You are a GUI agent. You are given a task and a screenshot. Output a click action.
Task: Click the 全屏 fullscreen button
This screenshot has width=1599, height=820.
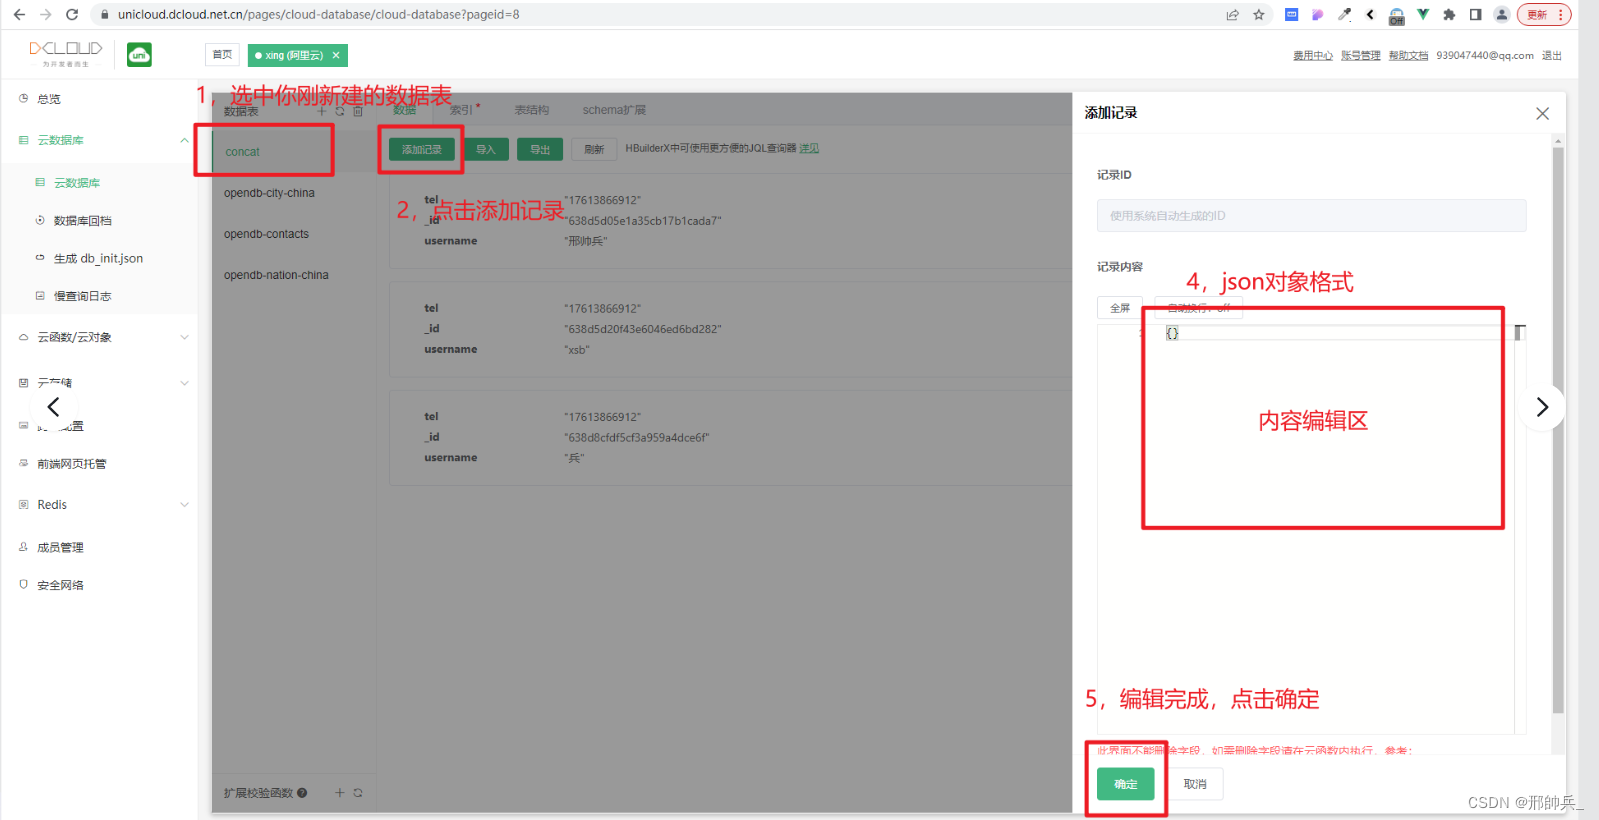1120,308
